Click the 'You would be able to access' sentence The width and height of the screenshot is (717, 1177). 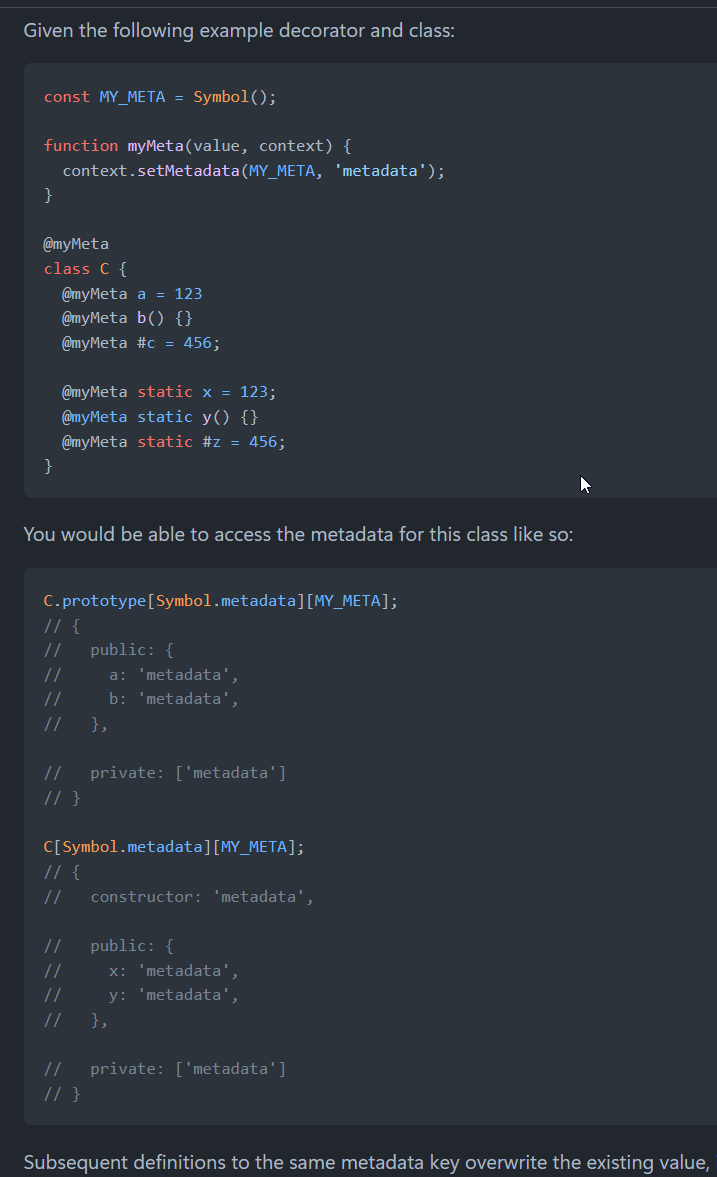click(x=298, y=534)
